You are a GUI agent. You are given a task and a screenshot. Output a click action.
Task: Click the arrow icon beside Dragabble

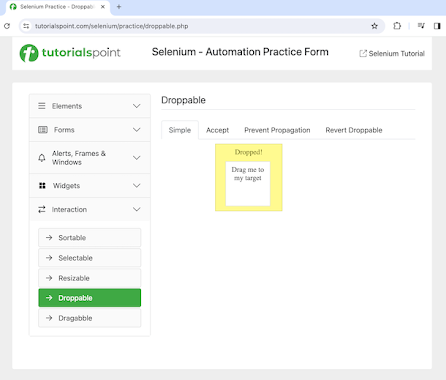tap(49, 318)
